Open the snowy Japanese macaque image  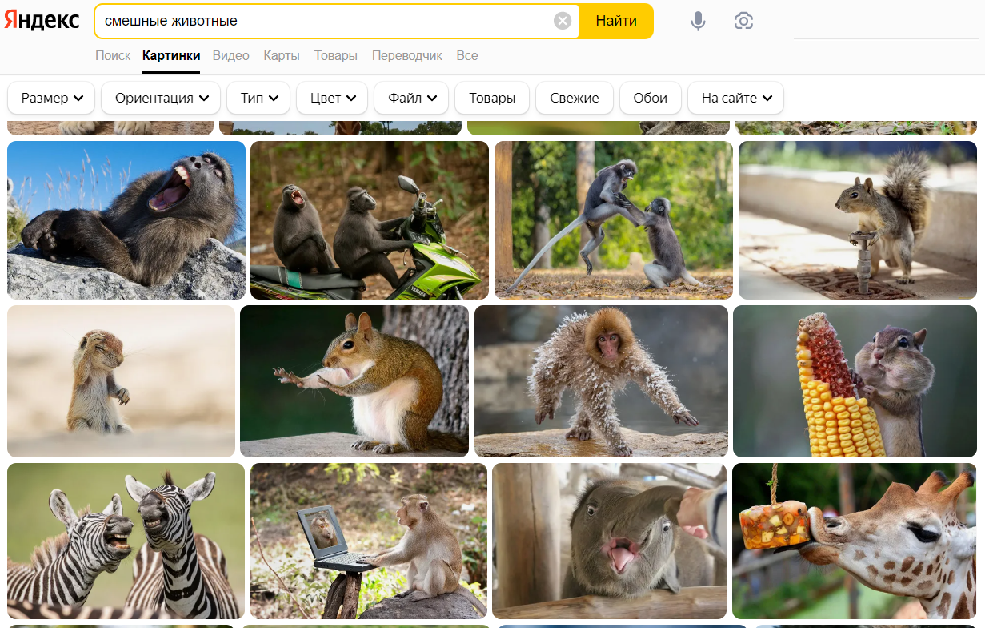click(x=601, y=381)
